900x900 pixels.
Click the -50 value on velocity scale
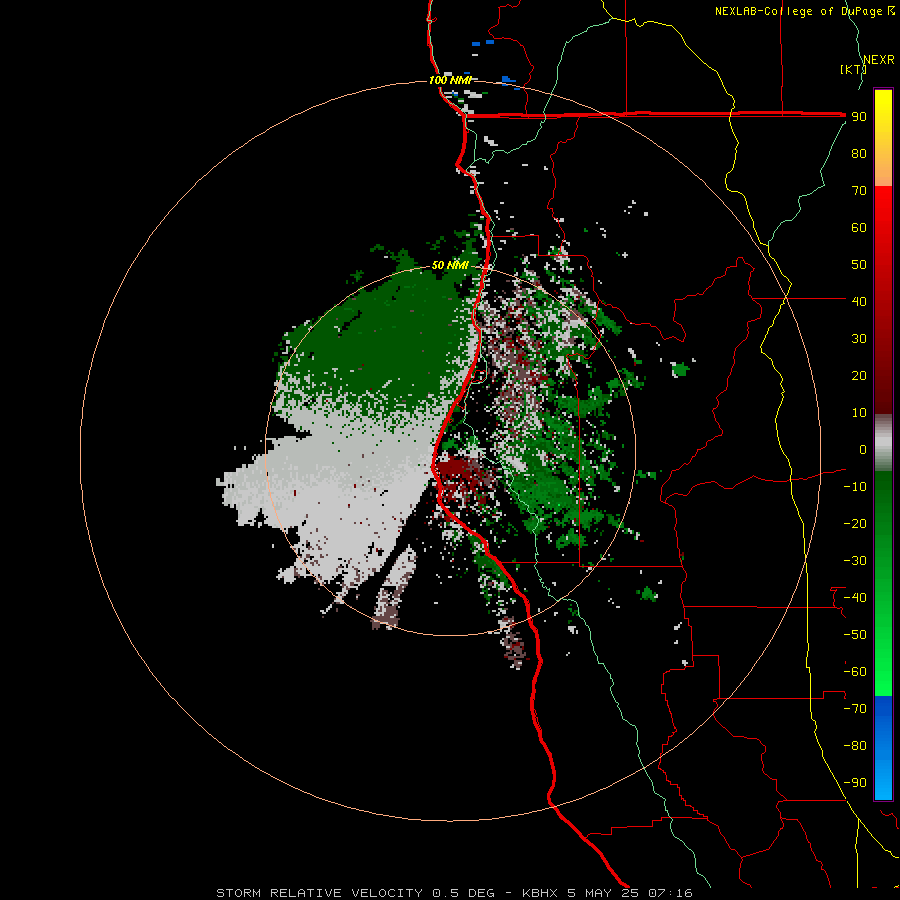point(855,634)
